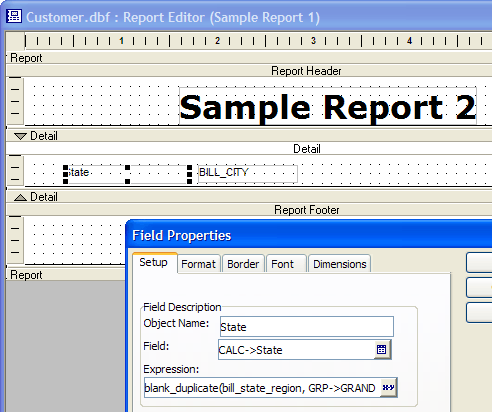Switch to the Setup tab
This screenshot has width=492, height=412.
pos(154,263)
